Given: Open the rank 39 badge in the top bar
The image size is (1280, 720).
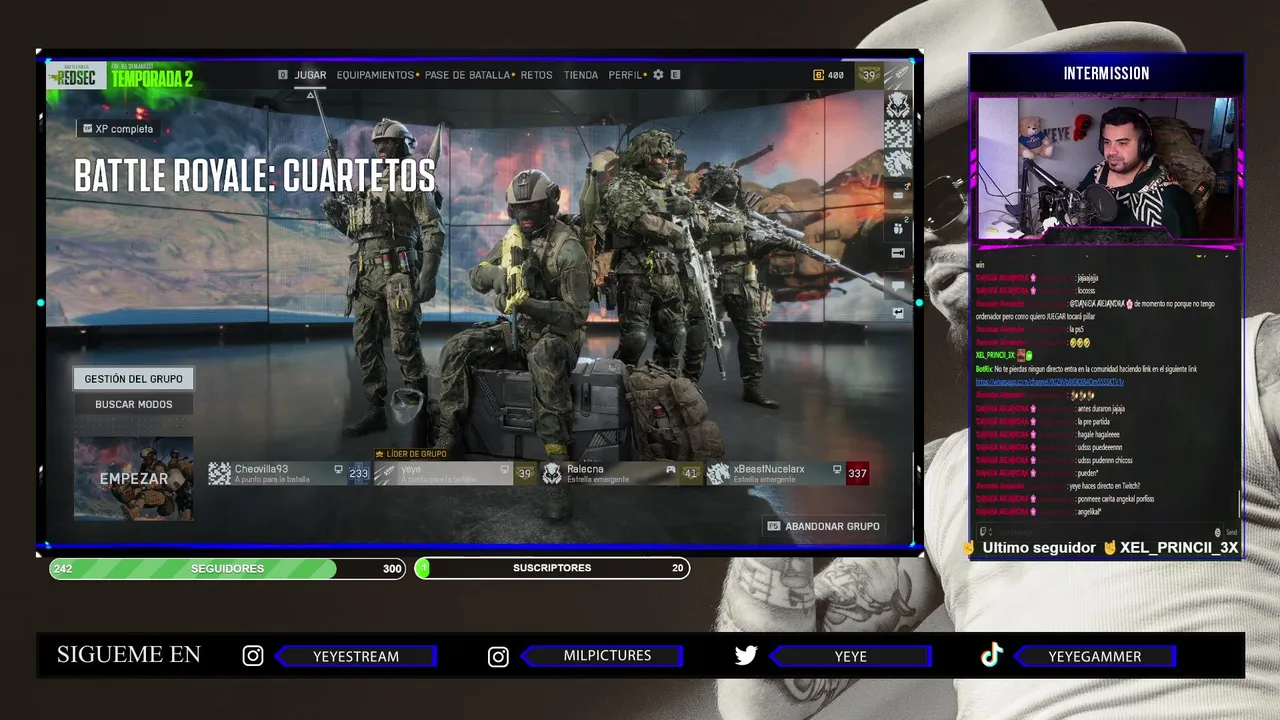Looking at the screenshot, I should coord(869,75).
